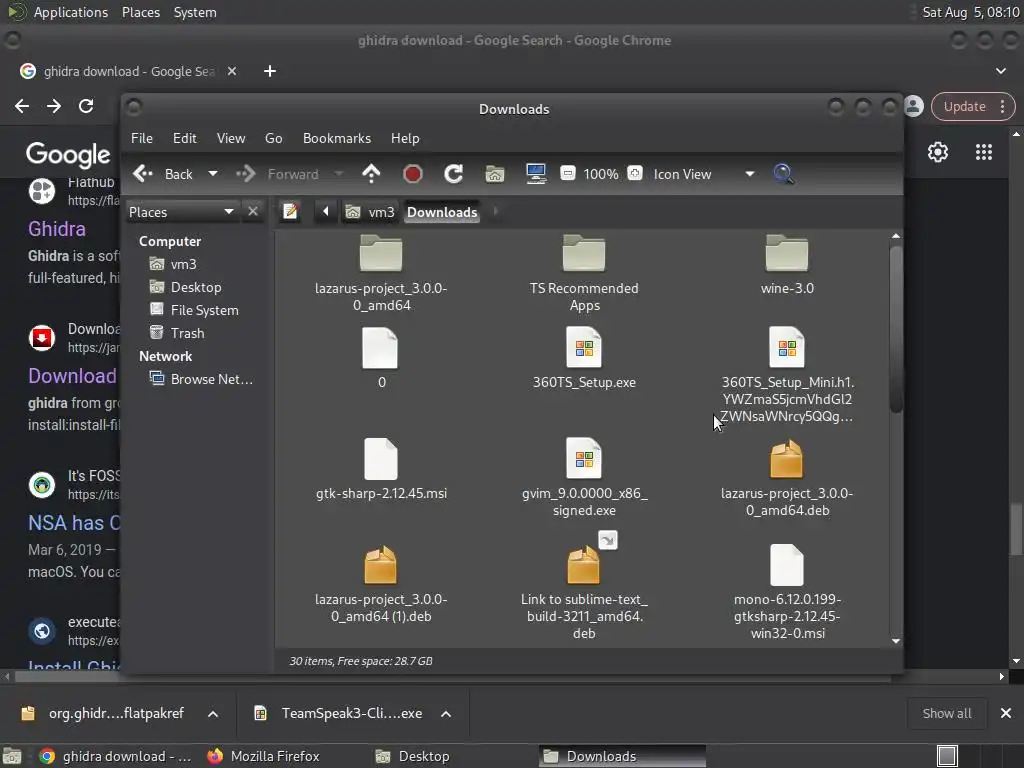Select the 360TS_Setup.exe file

584,358
